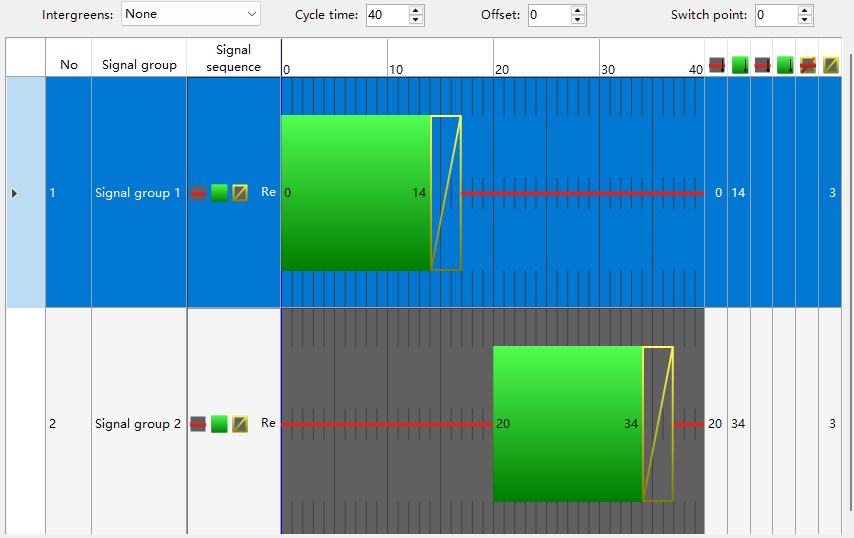This screenshot has width=854, height=538.
Task: Click the red-amber column header icon
Action: (x=807, y=65)
